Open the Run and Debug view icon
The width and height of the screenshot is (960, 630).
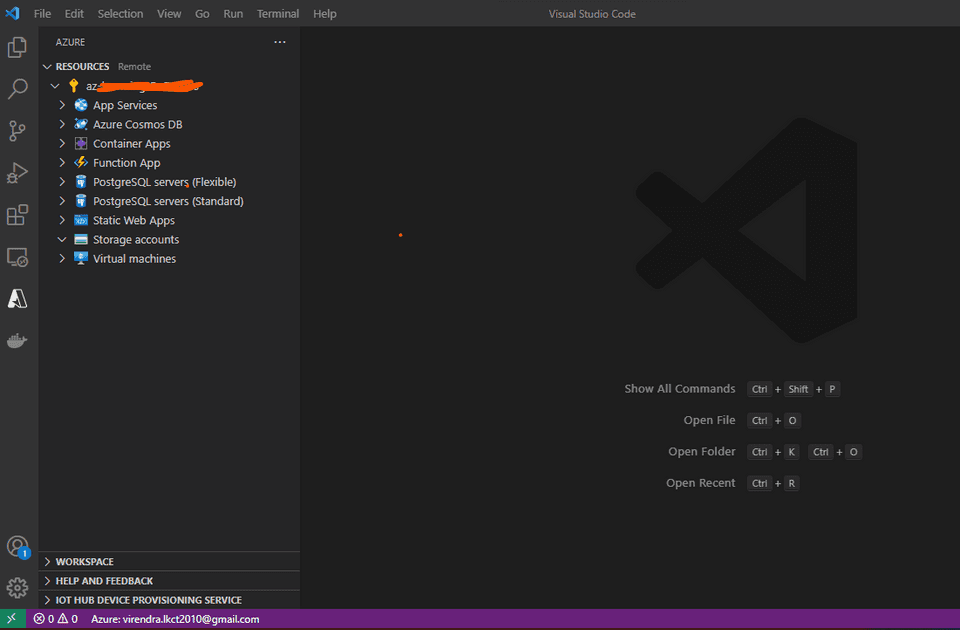pyautogui.click(x=17, y=173)
